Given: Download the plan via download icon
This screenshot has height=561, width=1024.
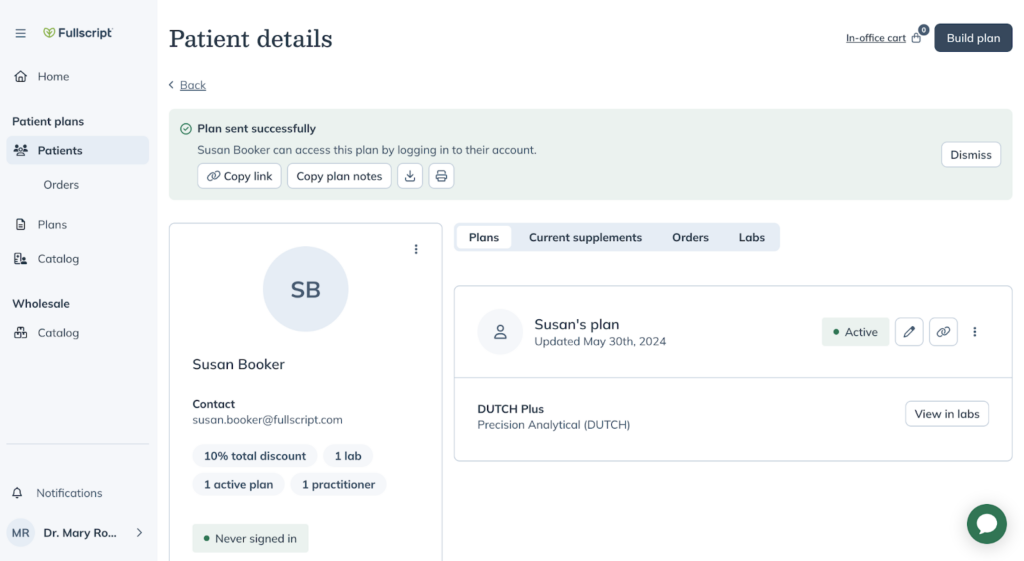Looking at the screenshot, I should (x=410, y=176).
